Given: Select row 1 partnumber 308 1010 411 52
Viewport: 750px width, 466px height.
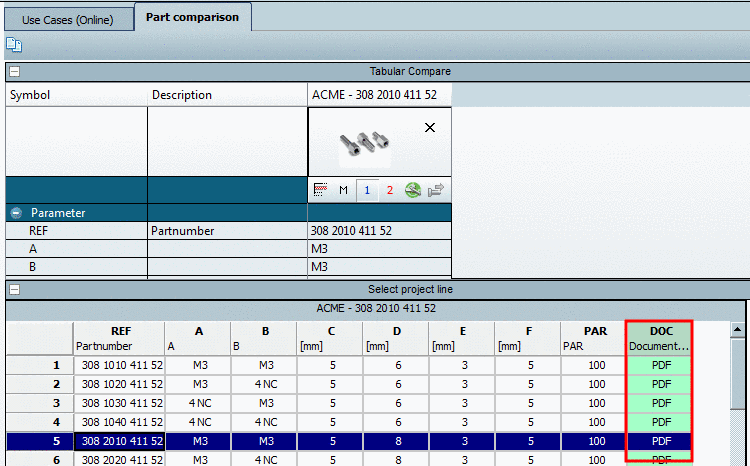Looking at the screenshot, I should pyautogui.click(x=119, y=365).
